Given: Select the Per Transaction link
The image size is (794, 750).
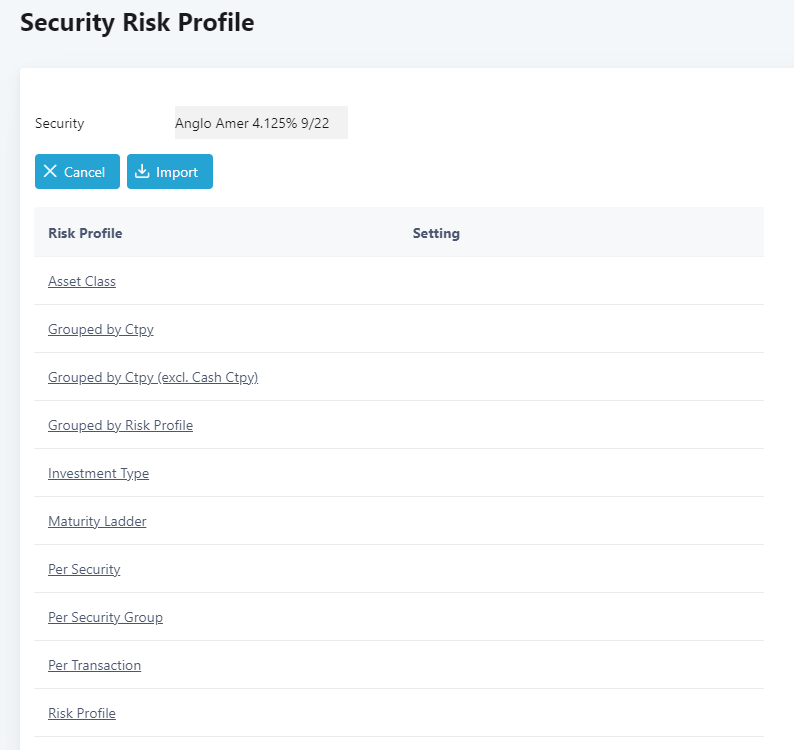Looking at the screenshot, I should (x=95, y=665).
